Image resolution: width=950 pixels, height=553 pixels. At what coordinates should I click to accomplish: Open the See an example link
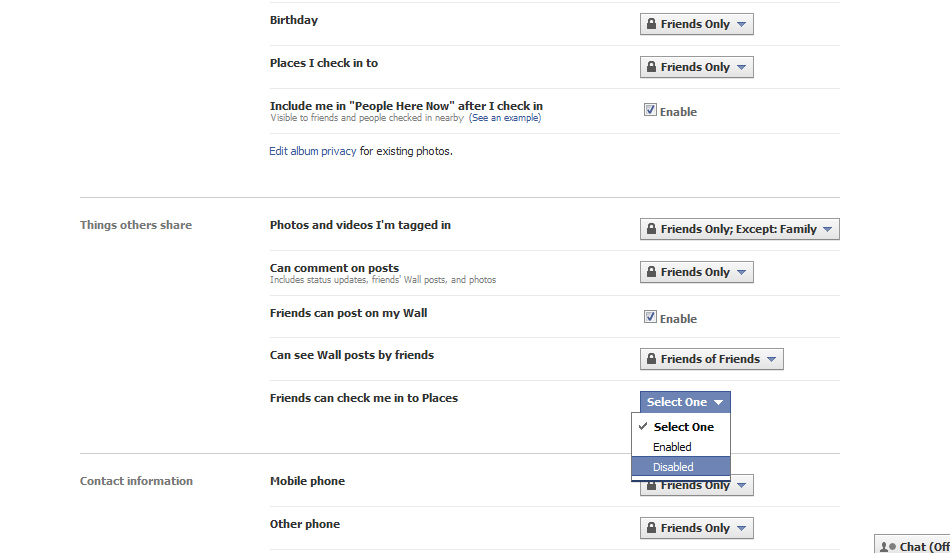pos(505,118)
